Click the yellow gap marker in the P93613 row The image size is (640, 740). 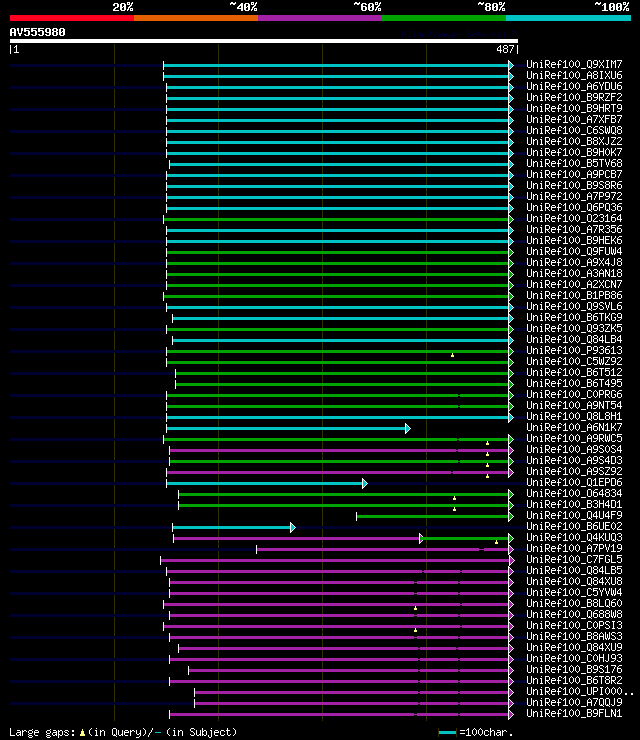point(452,355)
